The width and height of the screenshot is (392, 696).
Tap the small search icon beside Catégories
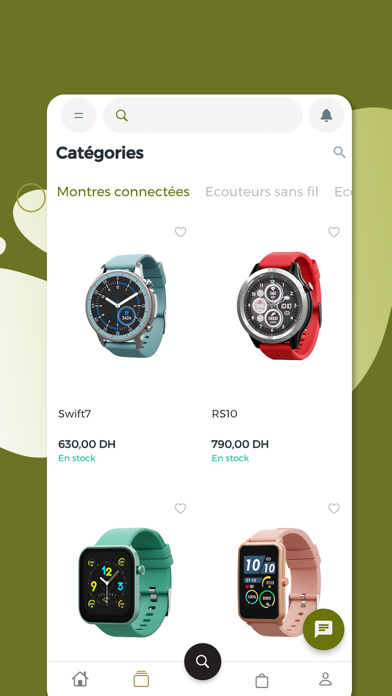point(339,152)
